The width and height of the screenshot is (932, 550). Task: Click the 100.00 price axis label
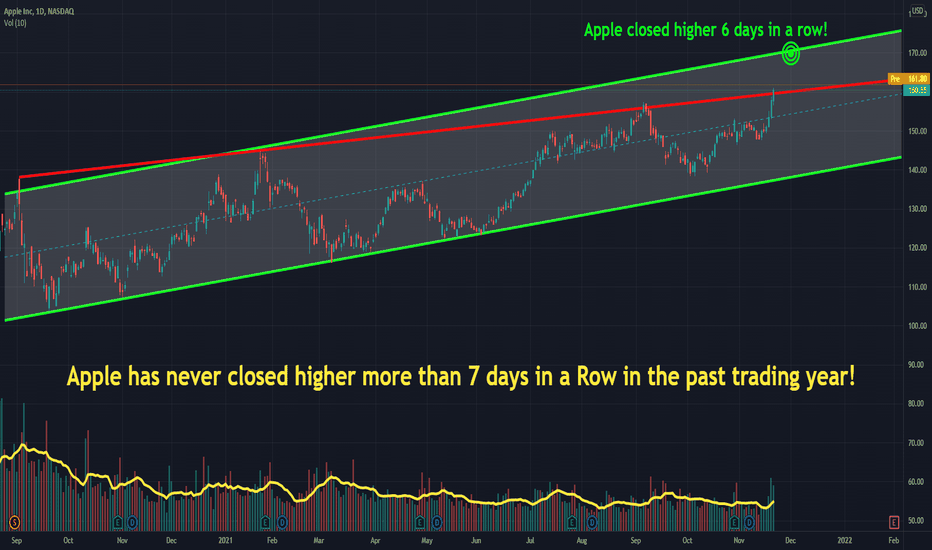917,326
